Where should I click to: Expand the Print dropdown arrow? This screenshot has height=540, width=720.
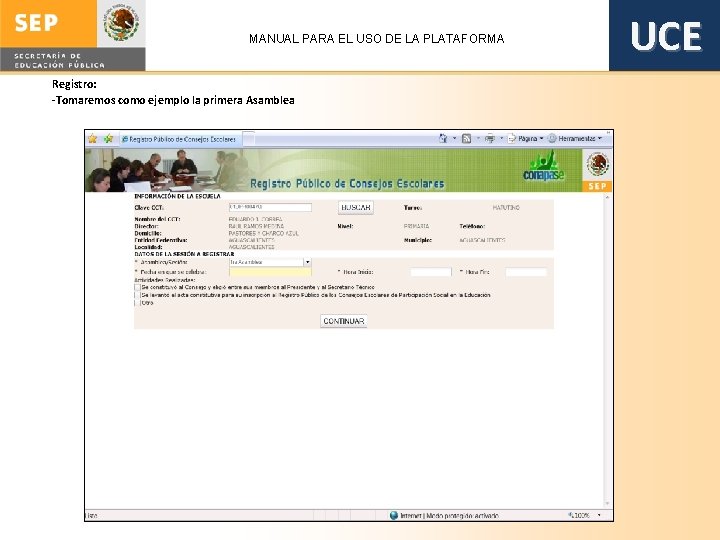[501, 138]
